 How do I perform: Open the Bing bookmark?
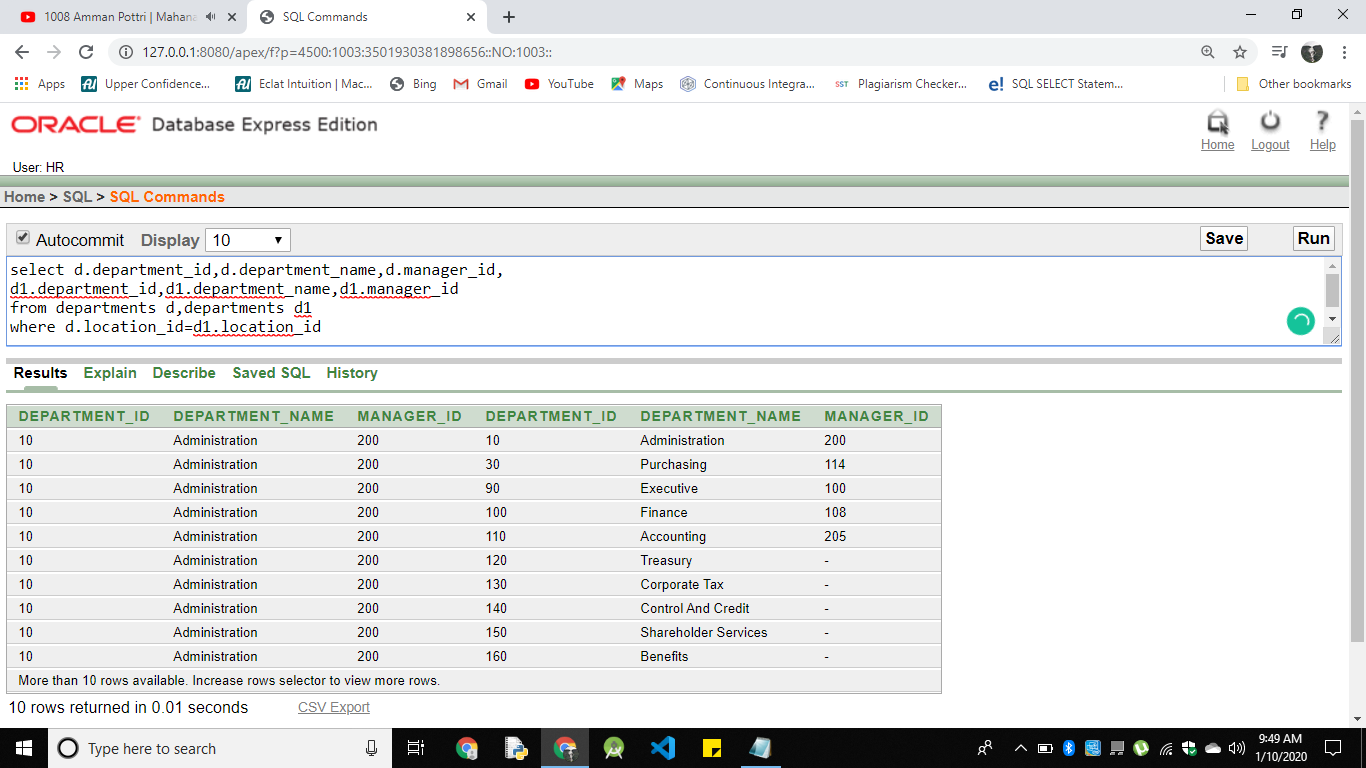[x=413, y=84]
